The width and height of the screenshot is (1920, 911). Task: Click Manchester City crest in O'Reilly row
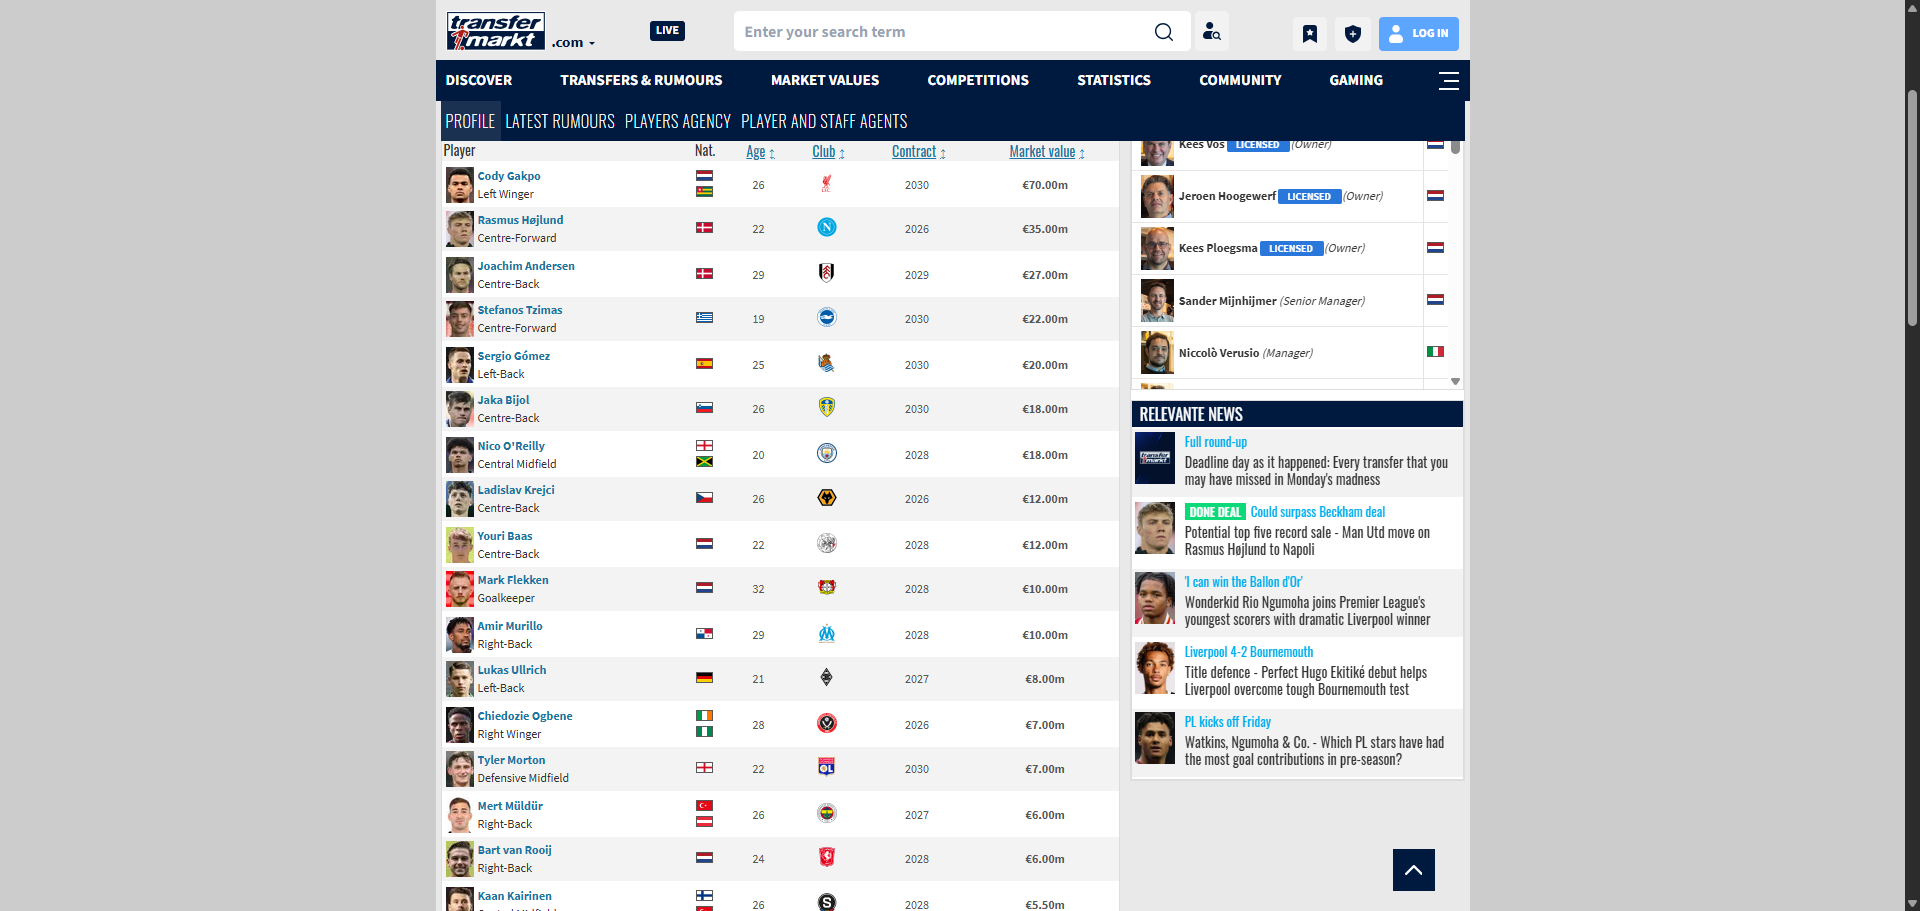coord(826,453)
